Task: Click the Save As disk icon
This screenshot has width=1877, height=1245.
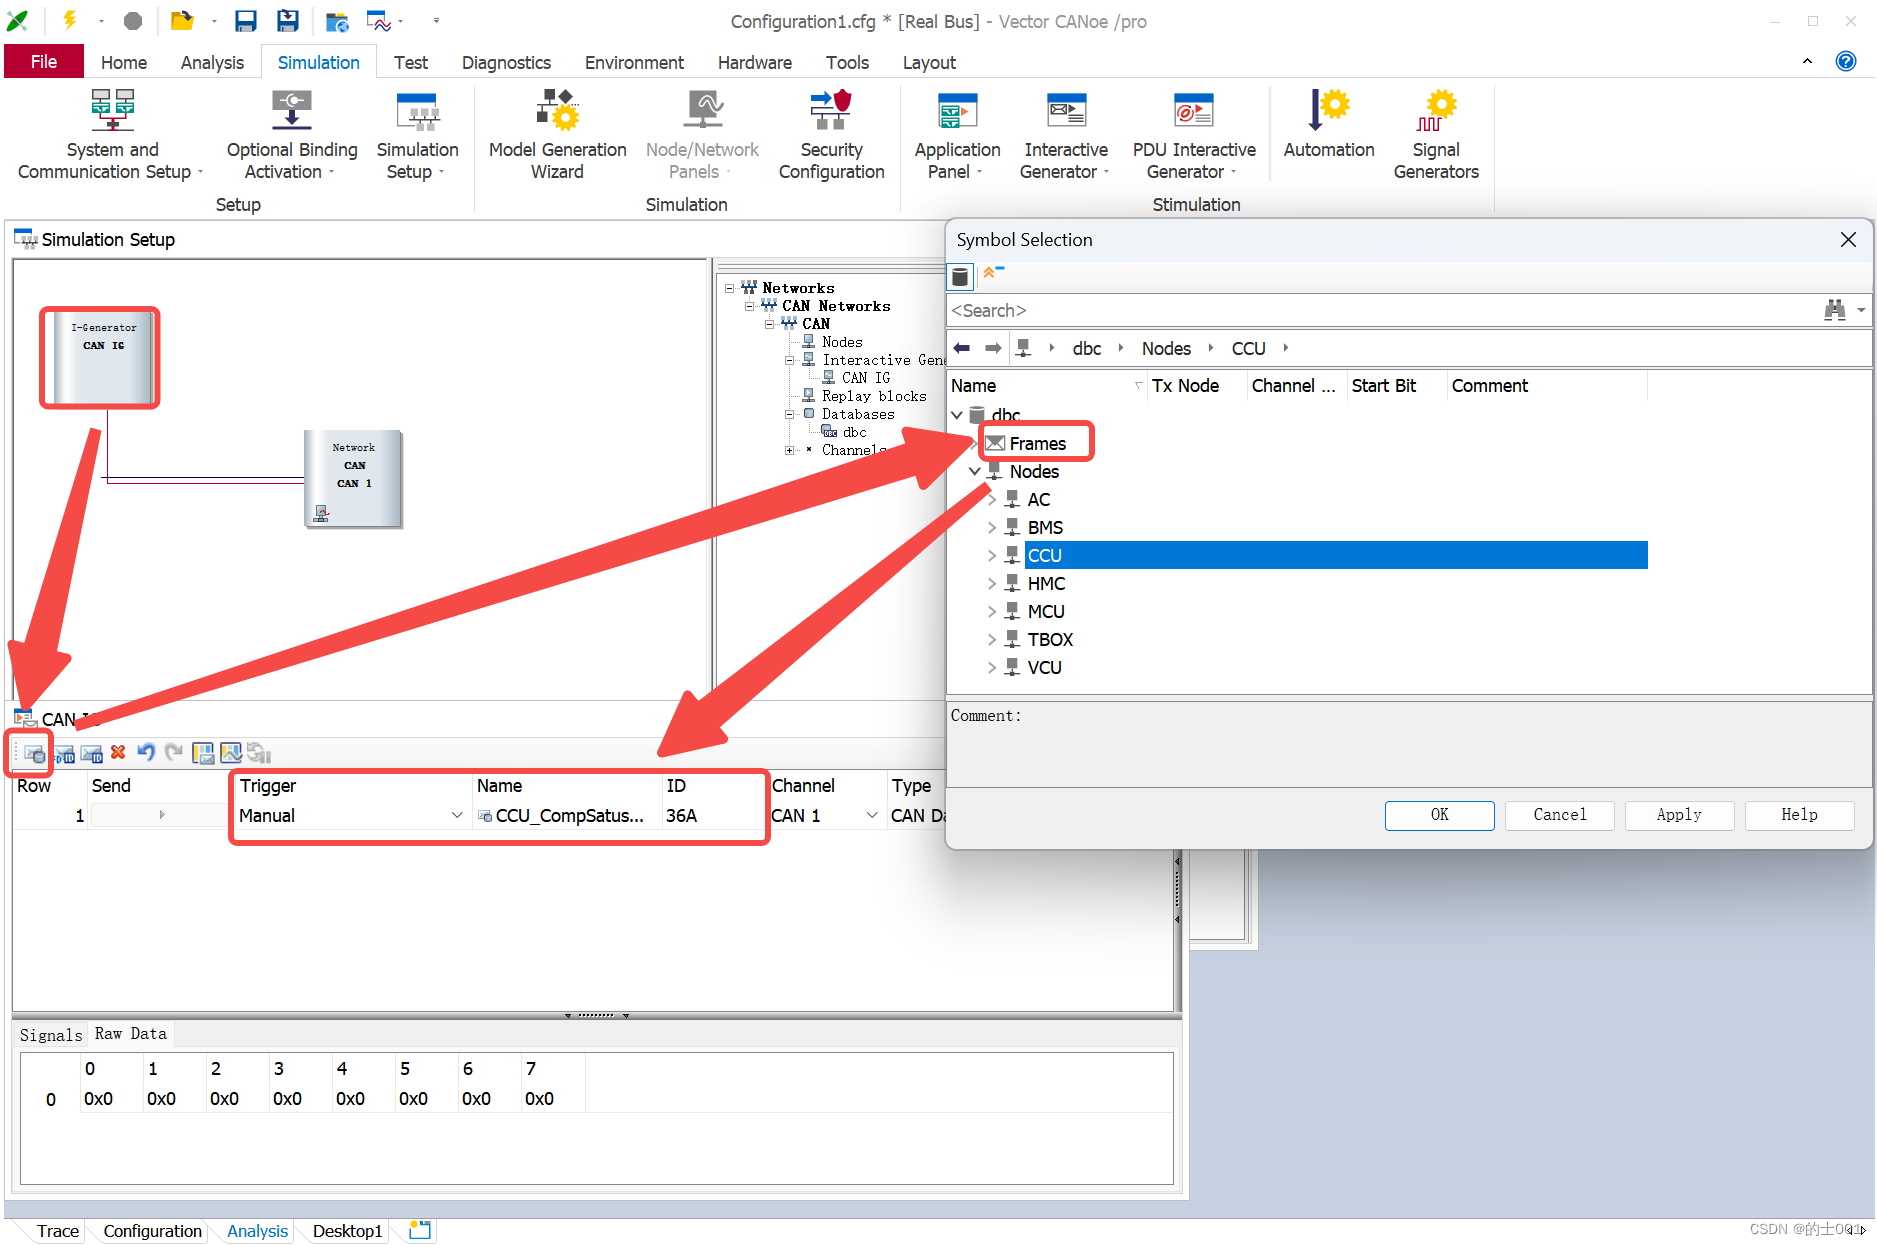Action: pyautogui.click(x=288, y=21)
